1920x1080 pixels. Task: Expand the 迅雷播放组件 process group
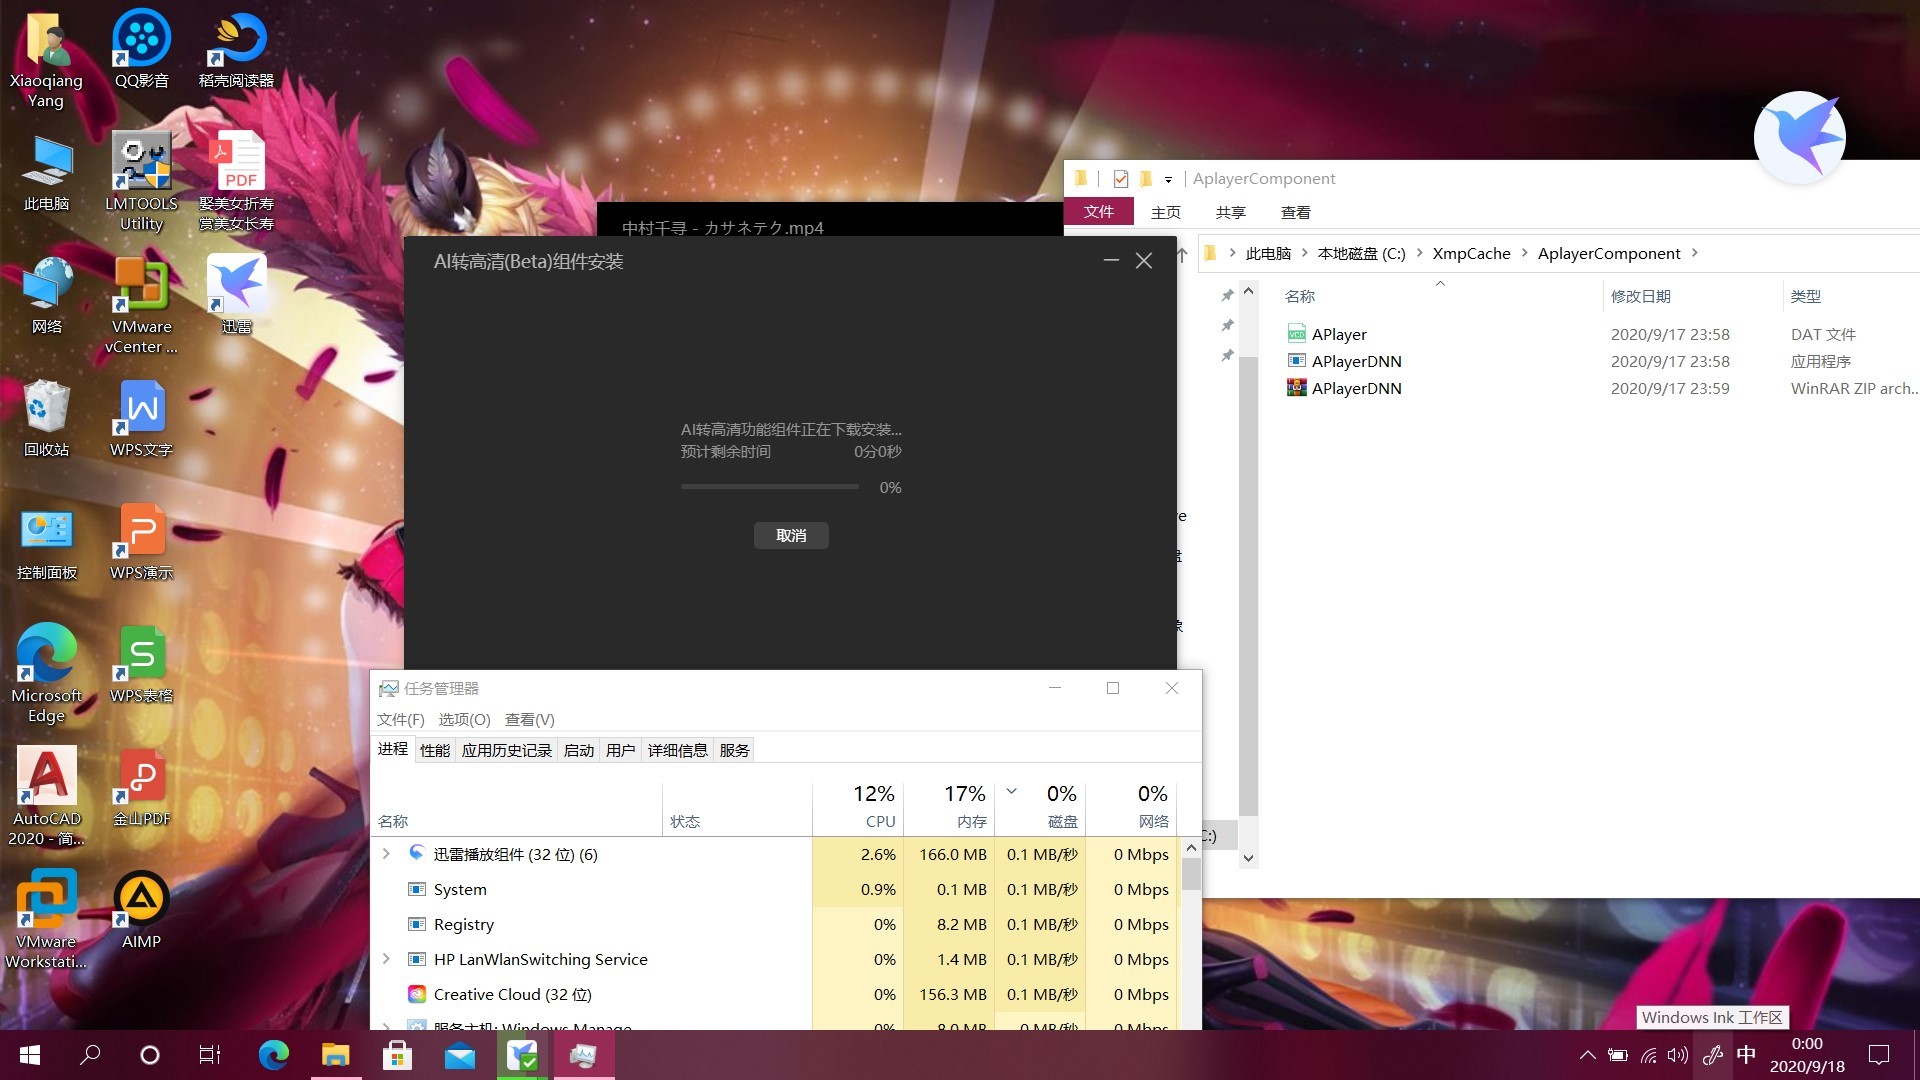(386, 854)
